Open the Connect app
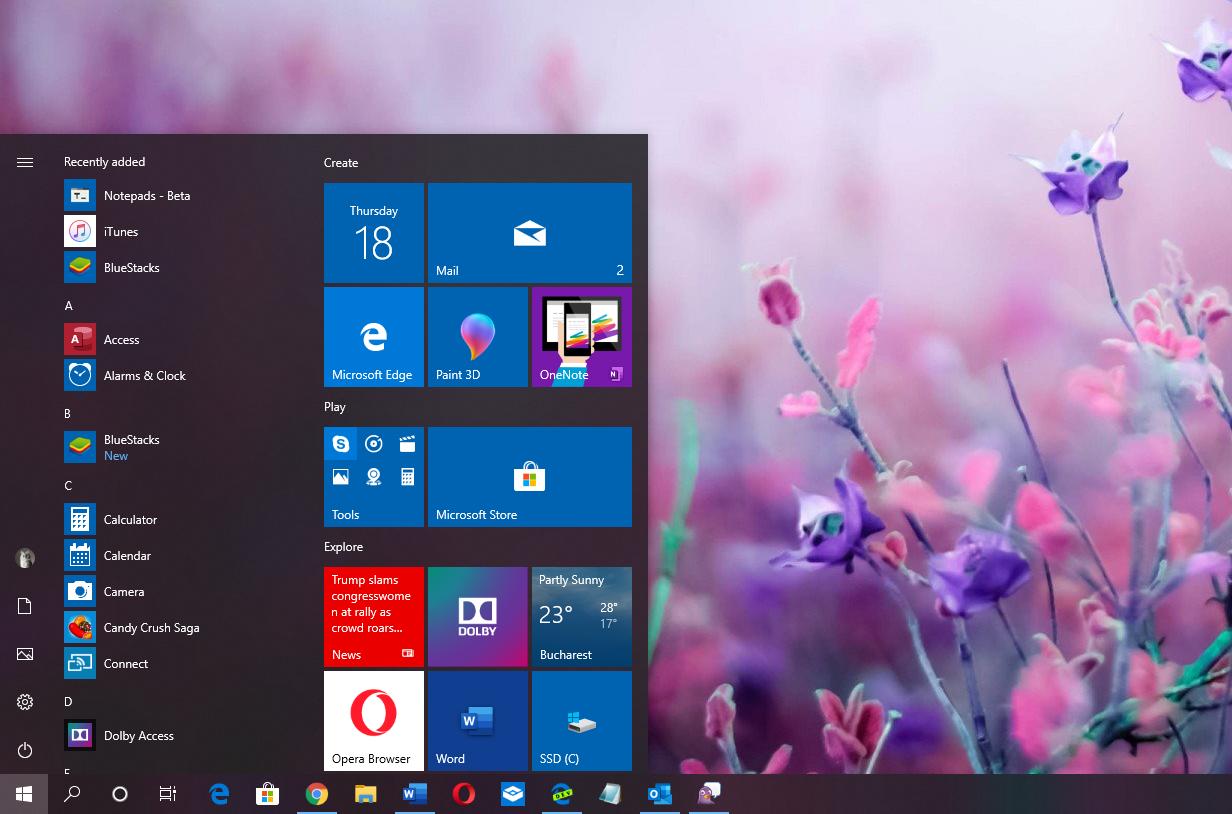Viewport: 1232px width, 814px height. click(180, 664)
